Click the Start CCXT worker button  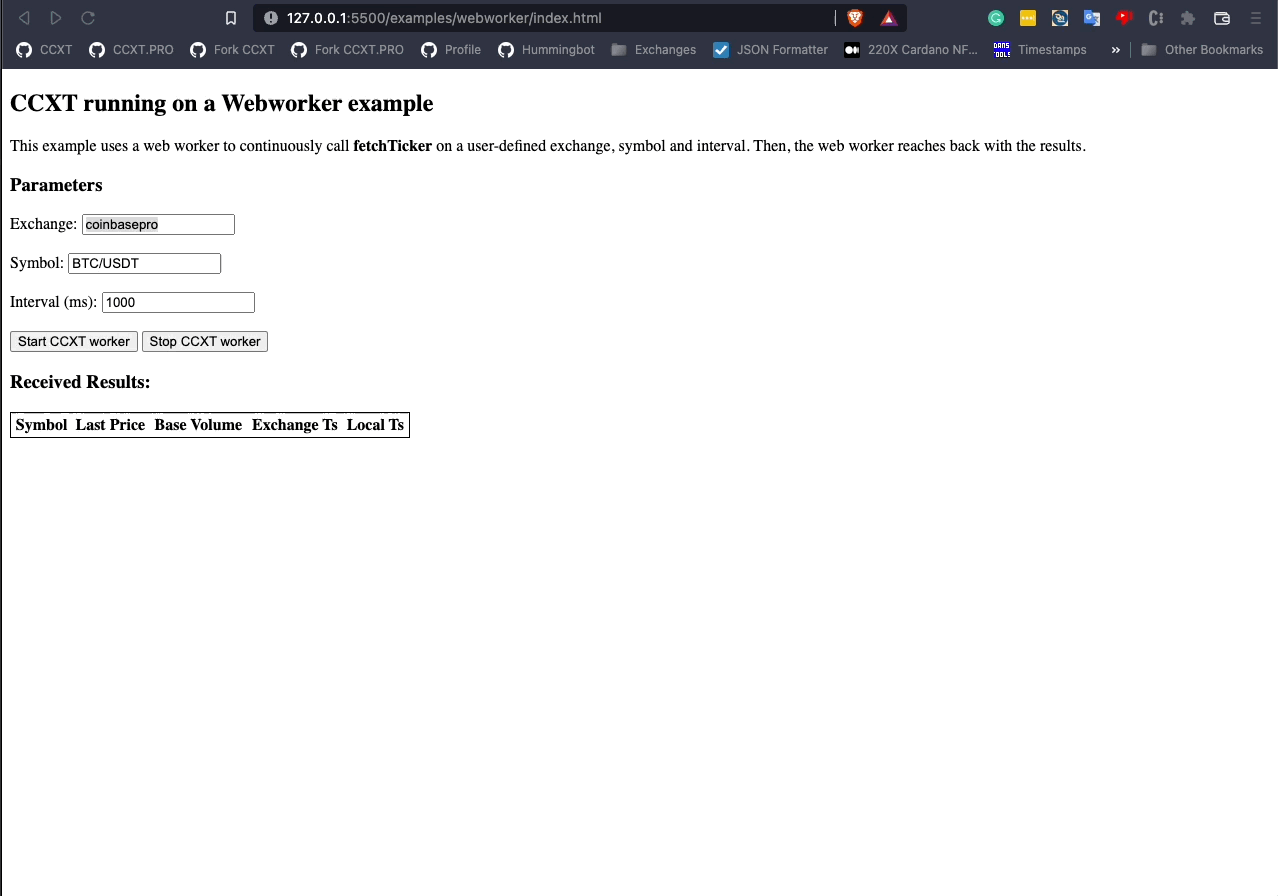73,341
